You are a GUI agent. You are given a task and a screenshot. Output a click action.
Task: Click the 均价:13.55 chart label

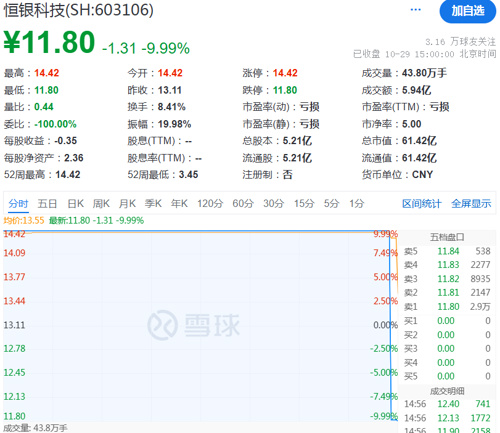point(24,220)
